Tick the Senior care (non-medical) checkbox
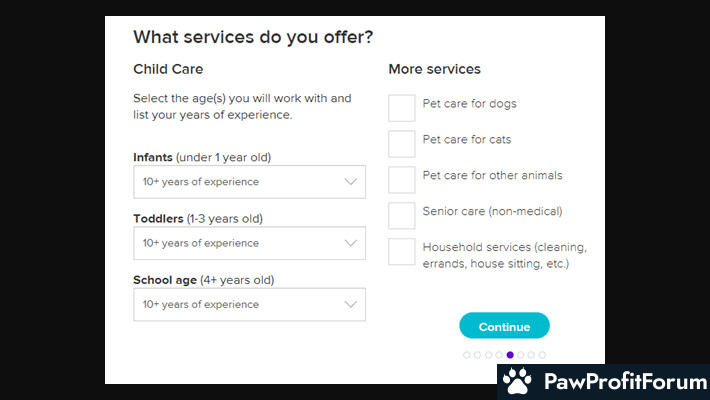 click(401, 215)
